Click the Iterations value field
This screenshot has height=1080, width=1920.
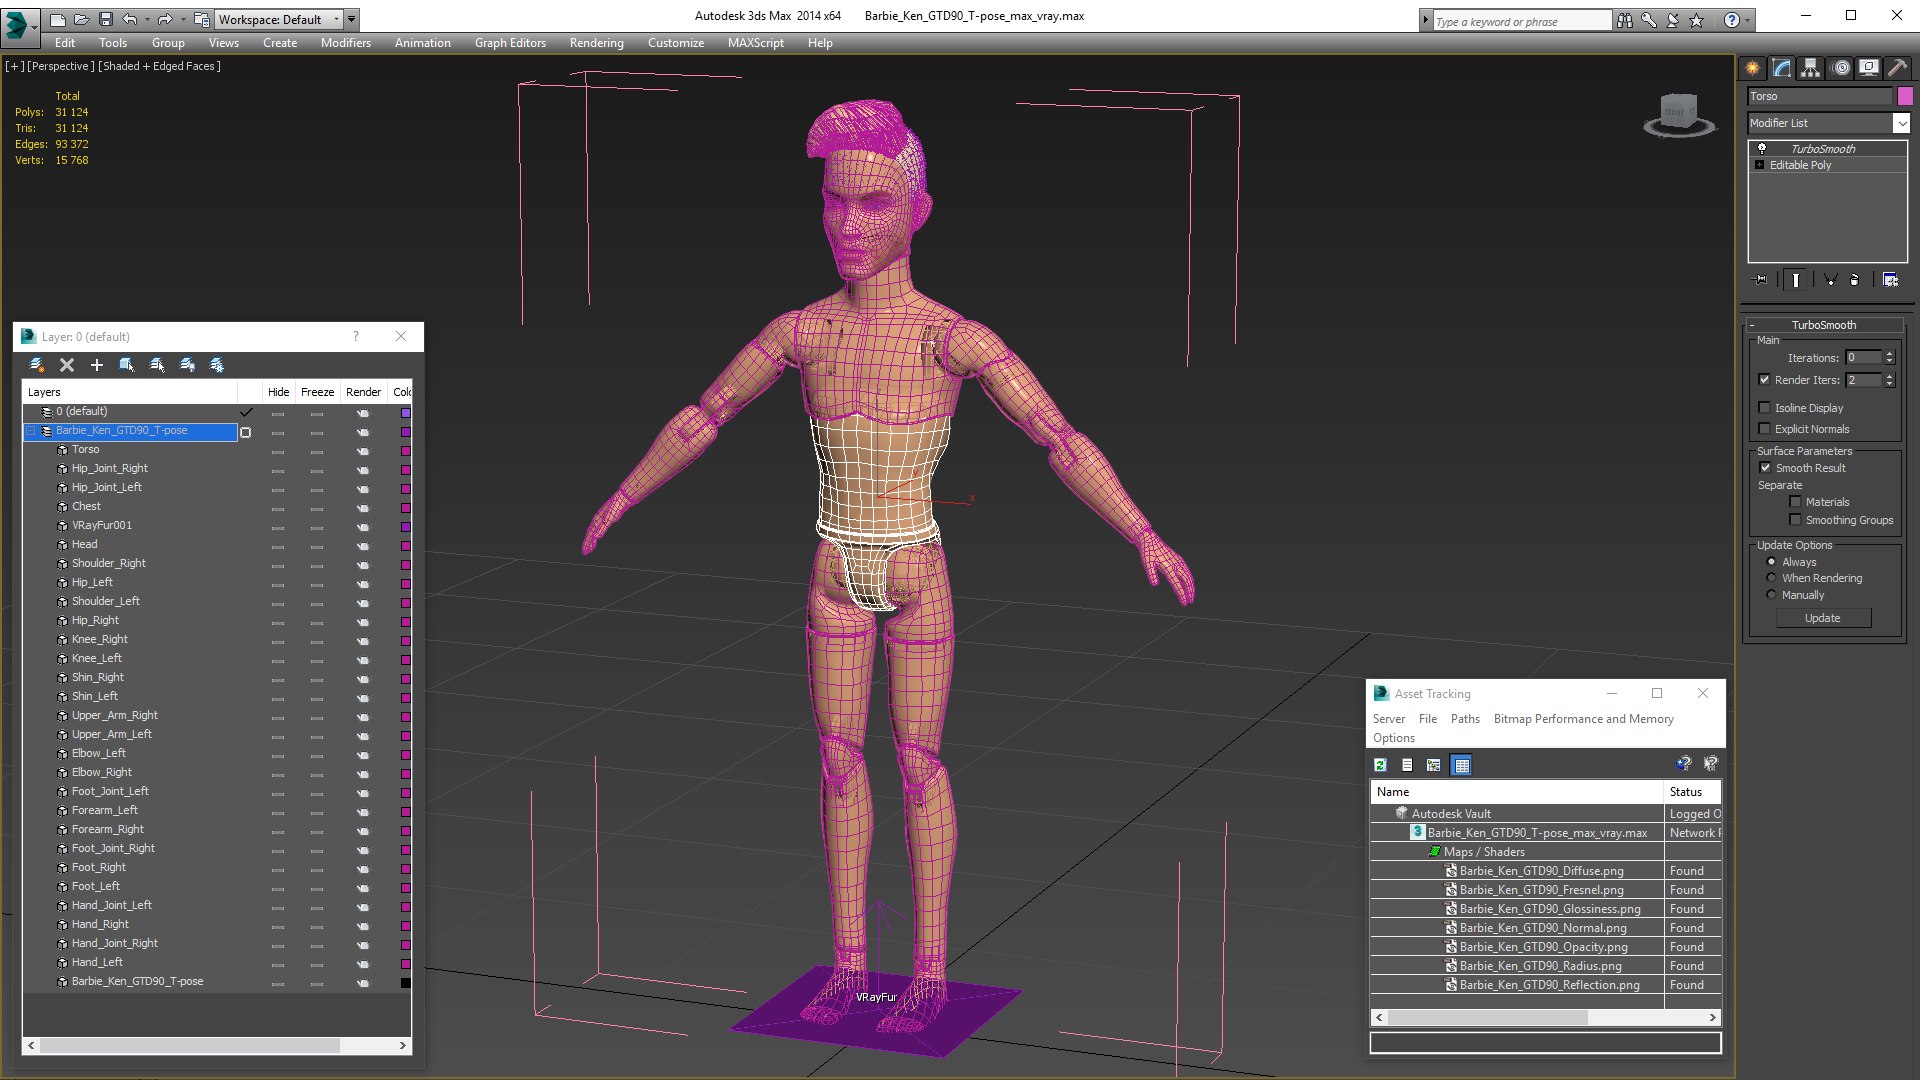tap(1863, 357)
